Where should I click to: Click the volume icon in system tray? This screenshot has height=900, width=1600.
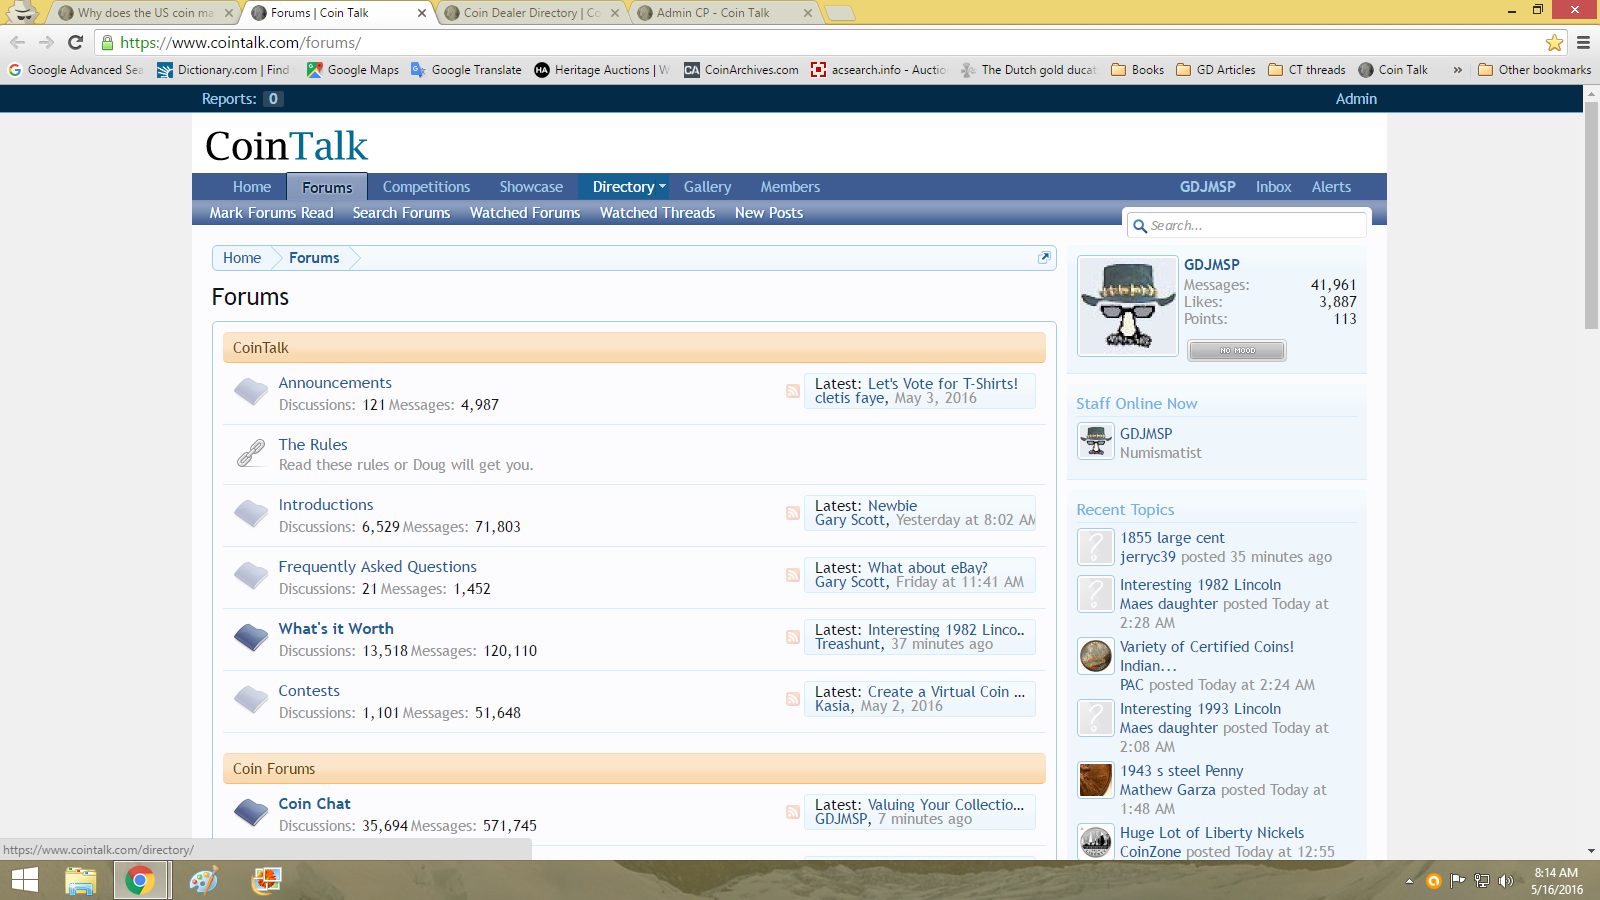point(1506,881)
